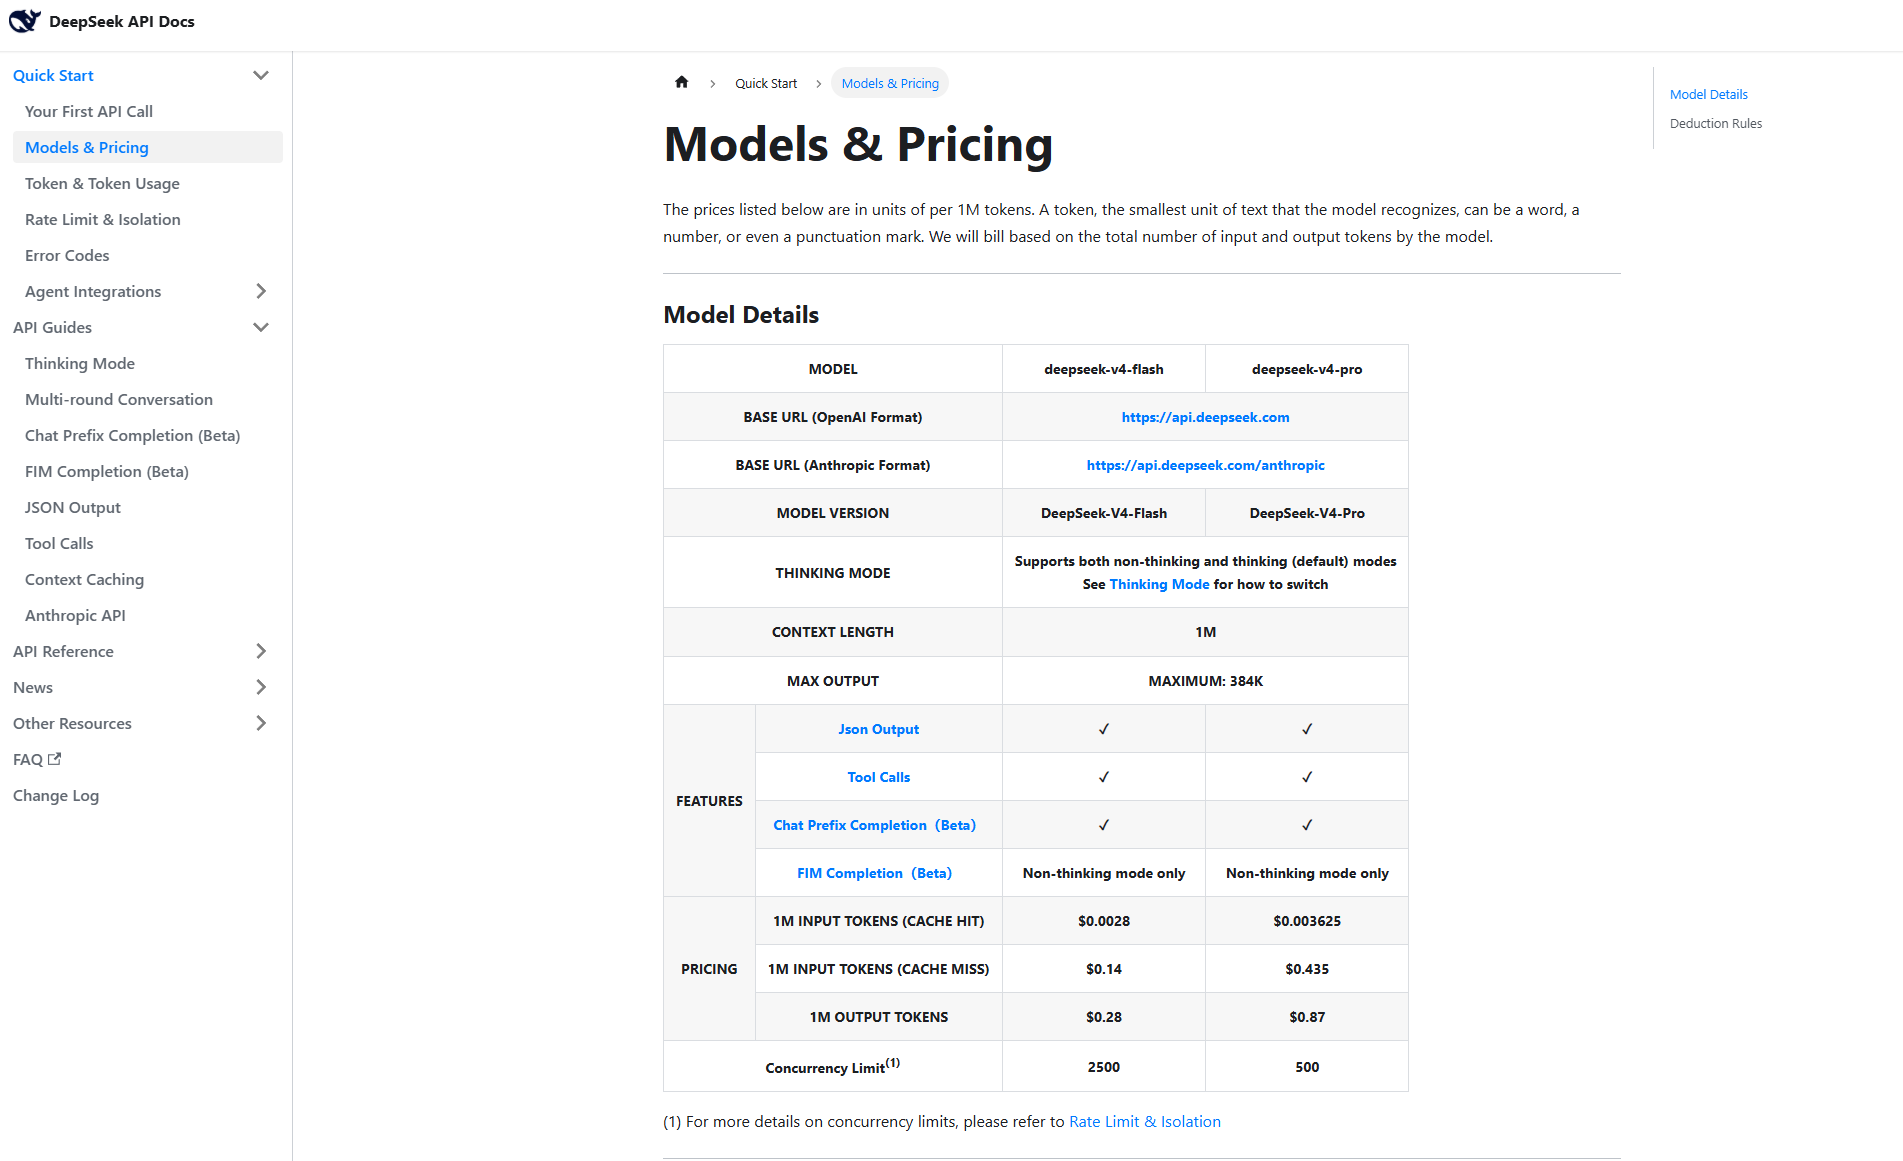1903x1161 pixels.
Task: Click the Quick Start breadcrumb
Action: coord(766,83)
